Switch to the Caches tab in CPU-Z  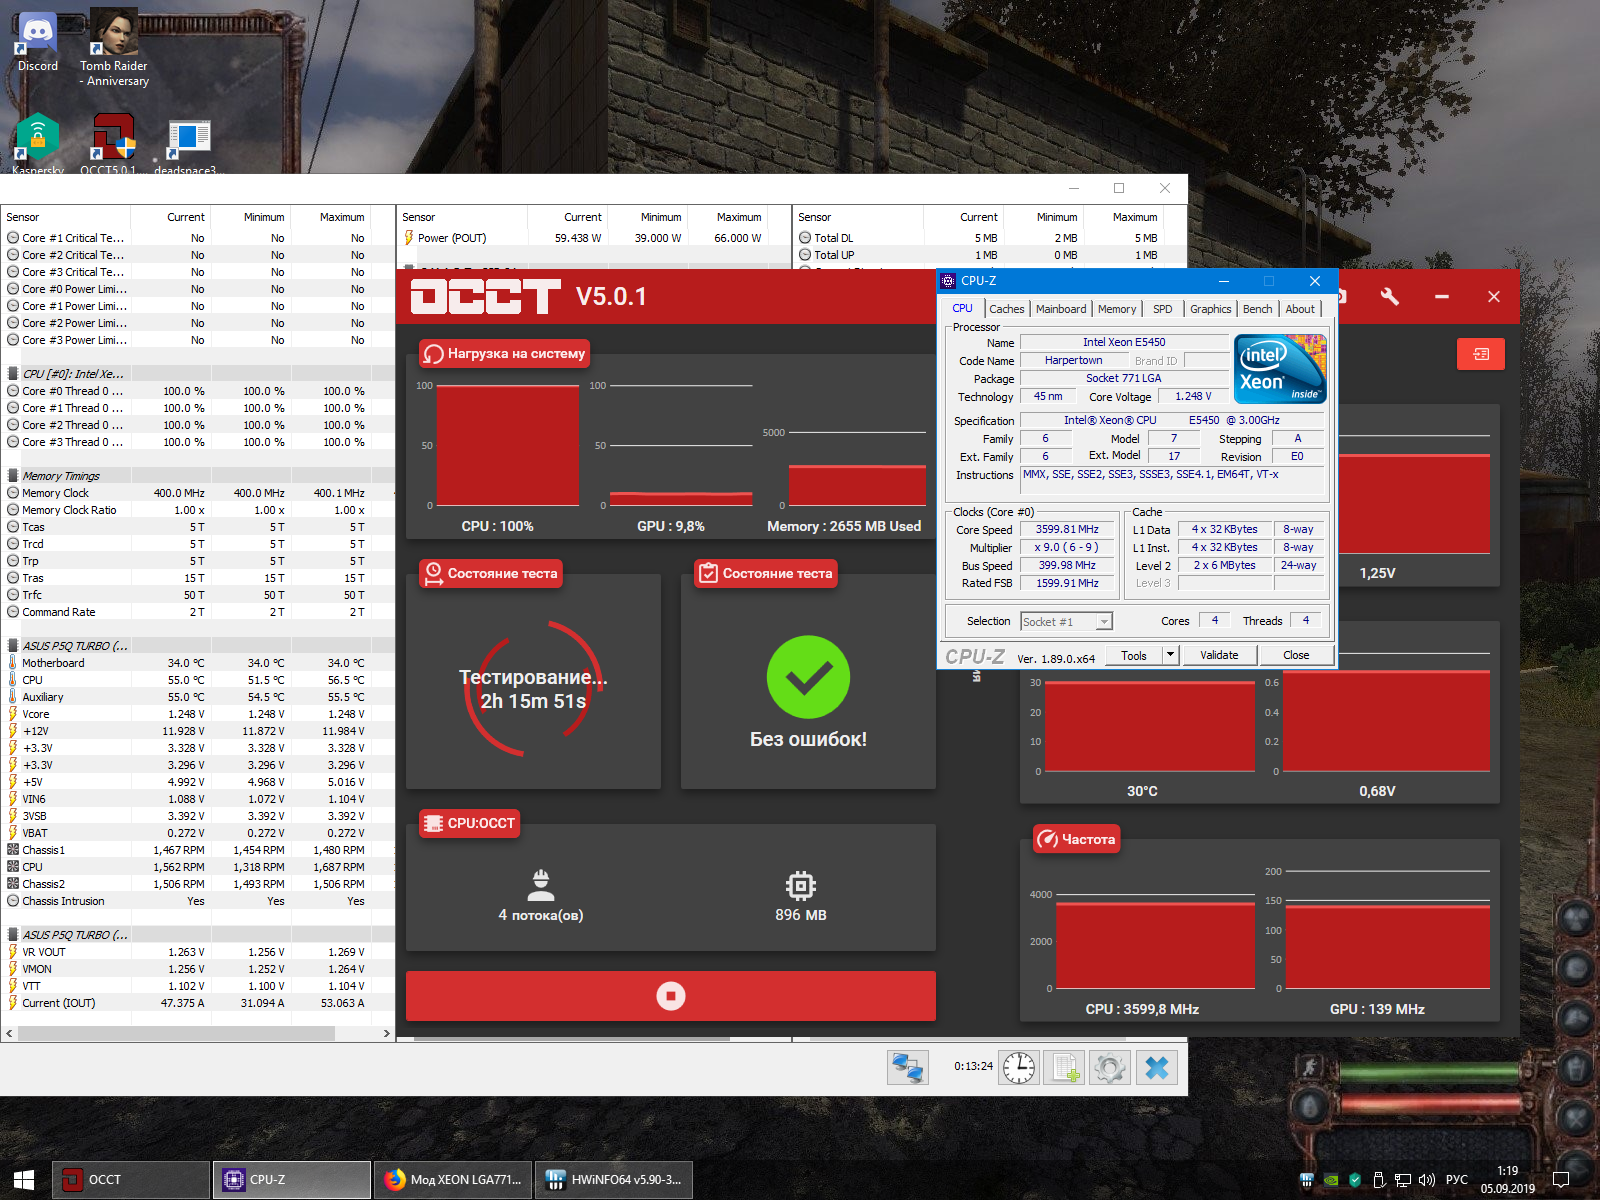pyautogui.click(x=1007, y=309)
